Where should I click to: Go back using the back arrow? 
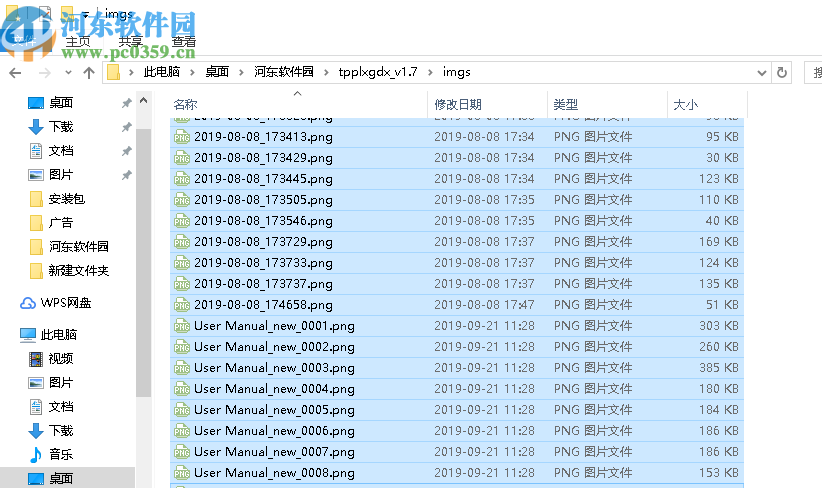(15, 73)
